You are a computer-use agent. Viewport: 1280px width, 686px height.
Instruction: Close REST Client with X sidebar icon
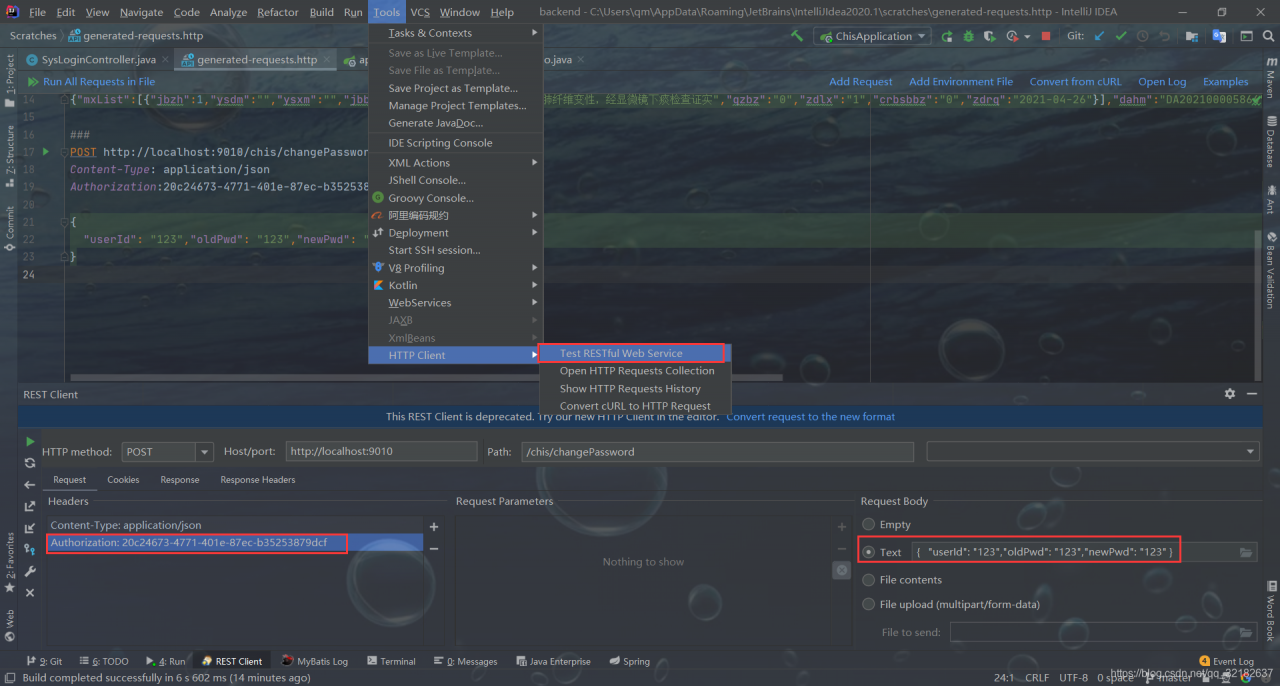tap(30, 593)
